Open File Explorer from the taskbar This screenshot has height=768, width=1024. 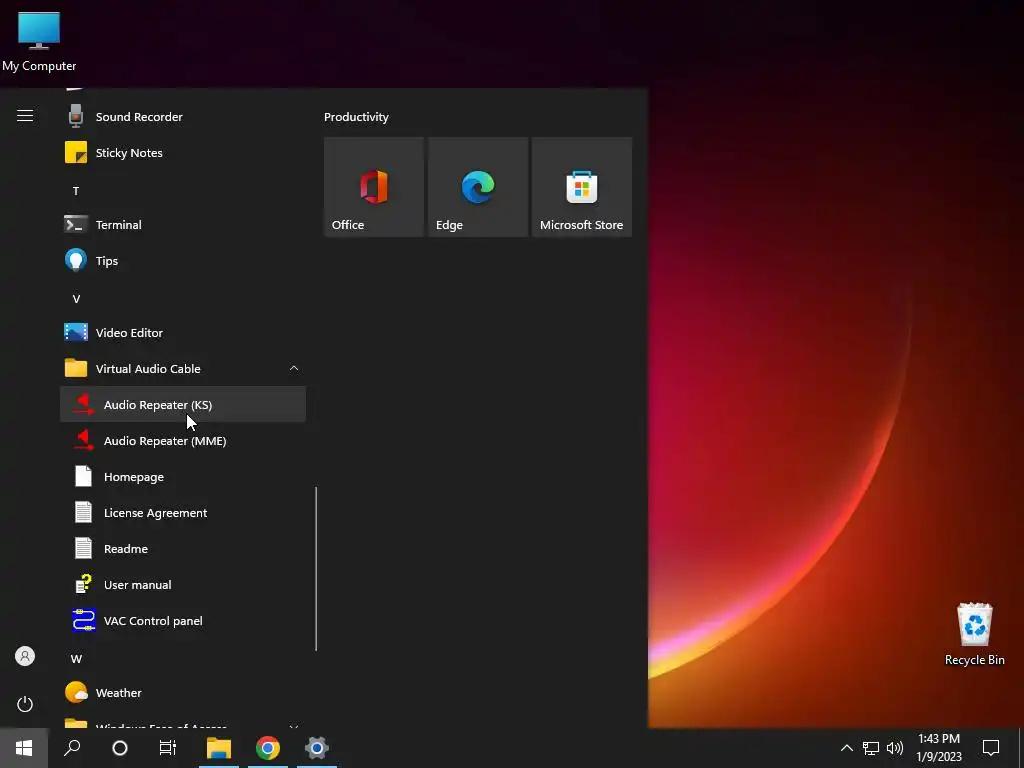pos(219,748)
